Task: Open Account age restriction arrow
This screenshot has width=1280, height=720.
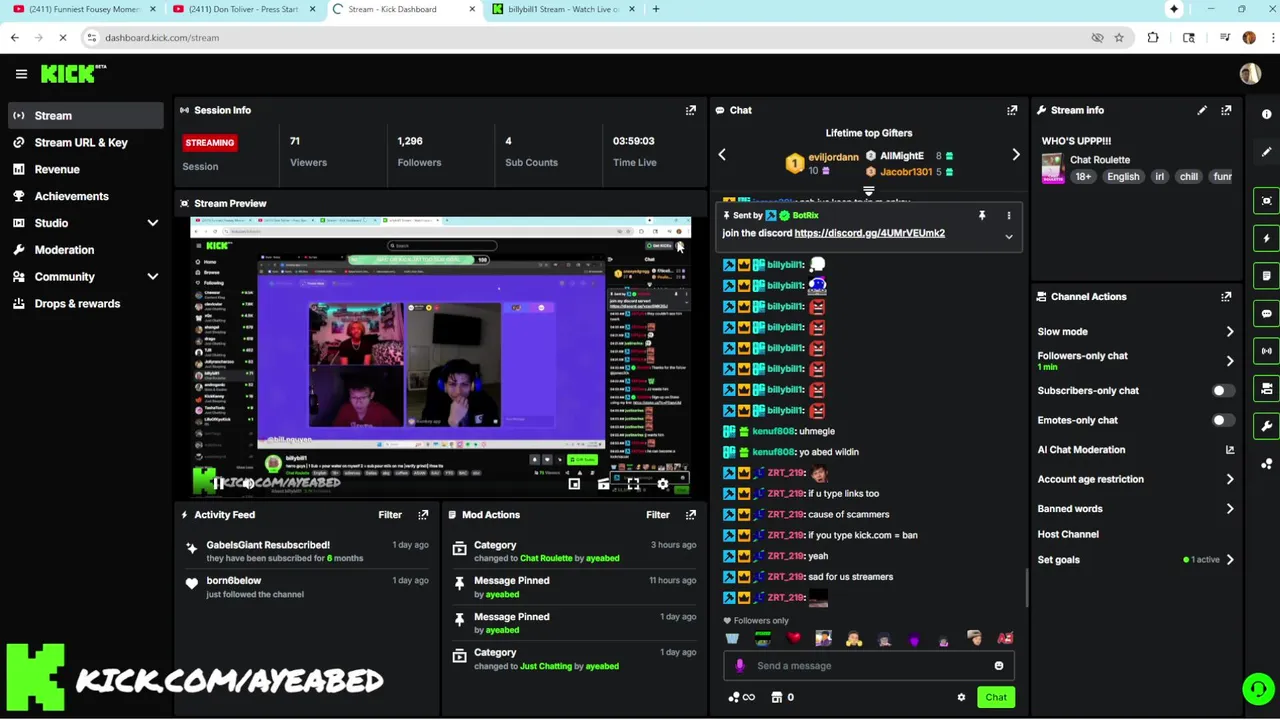Action: [1230, 480]
